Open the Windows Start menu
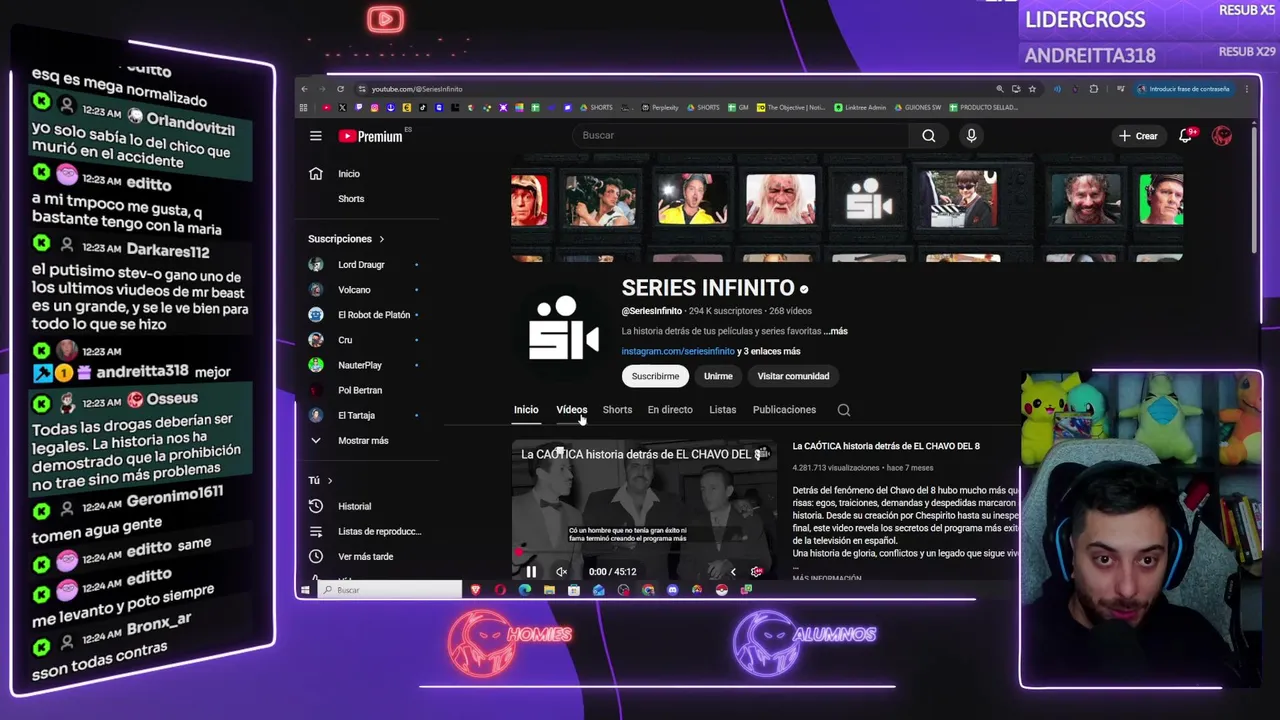1280x720 pixels. click(306, 590)
